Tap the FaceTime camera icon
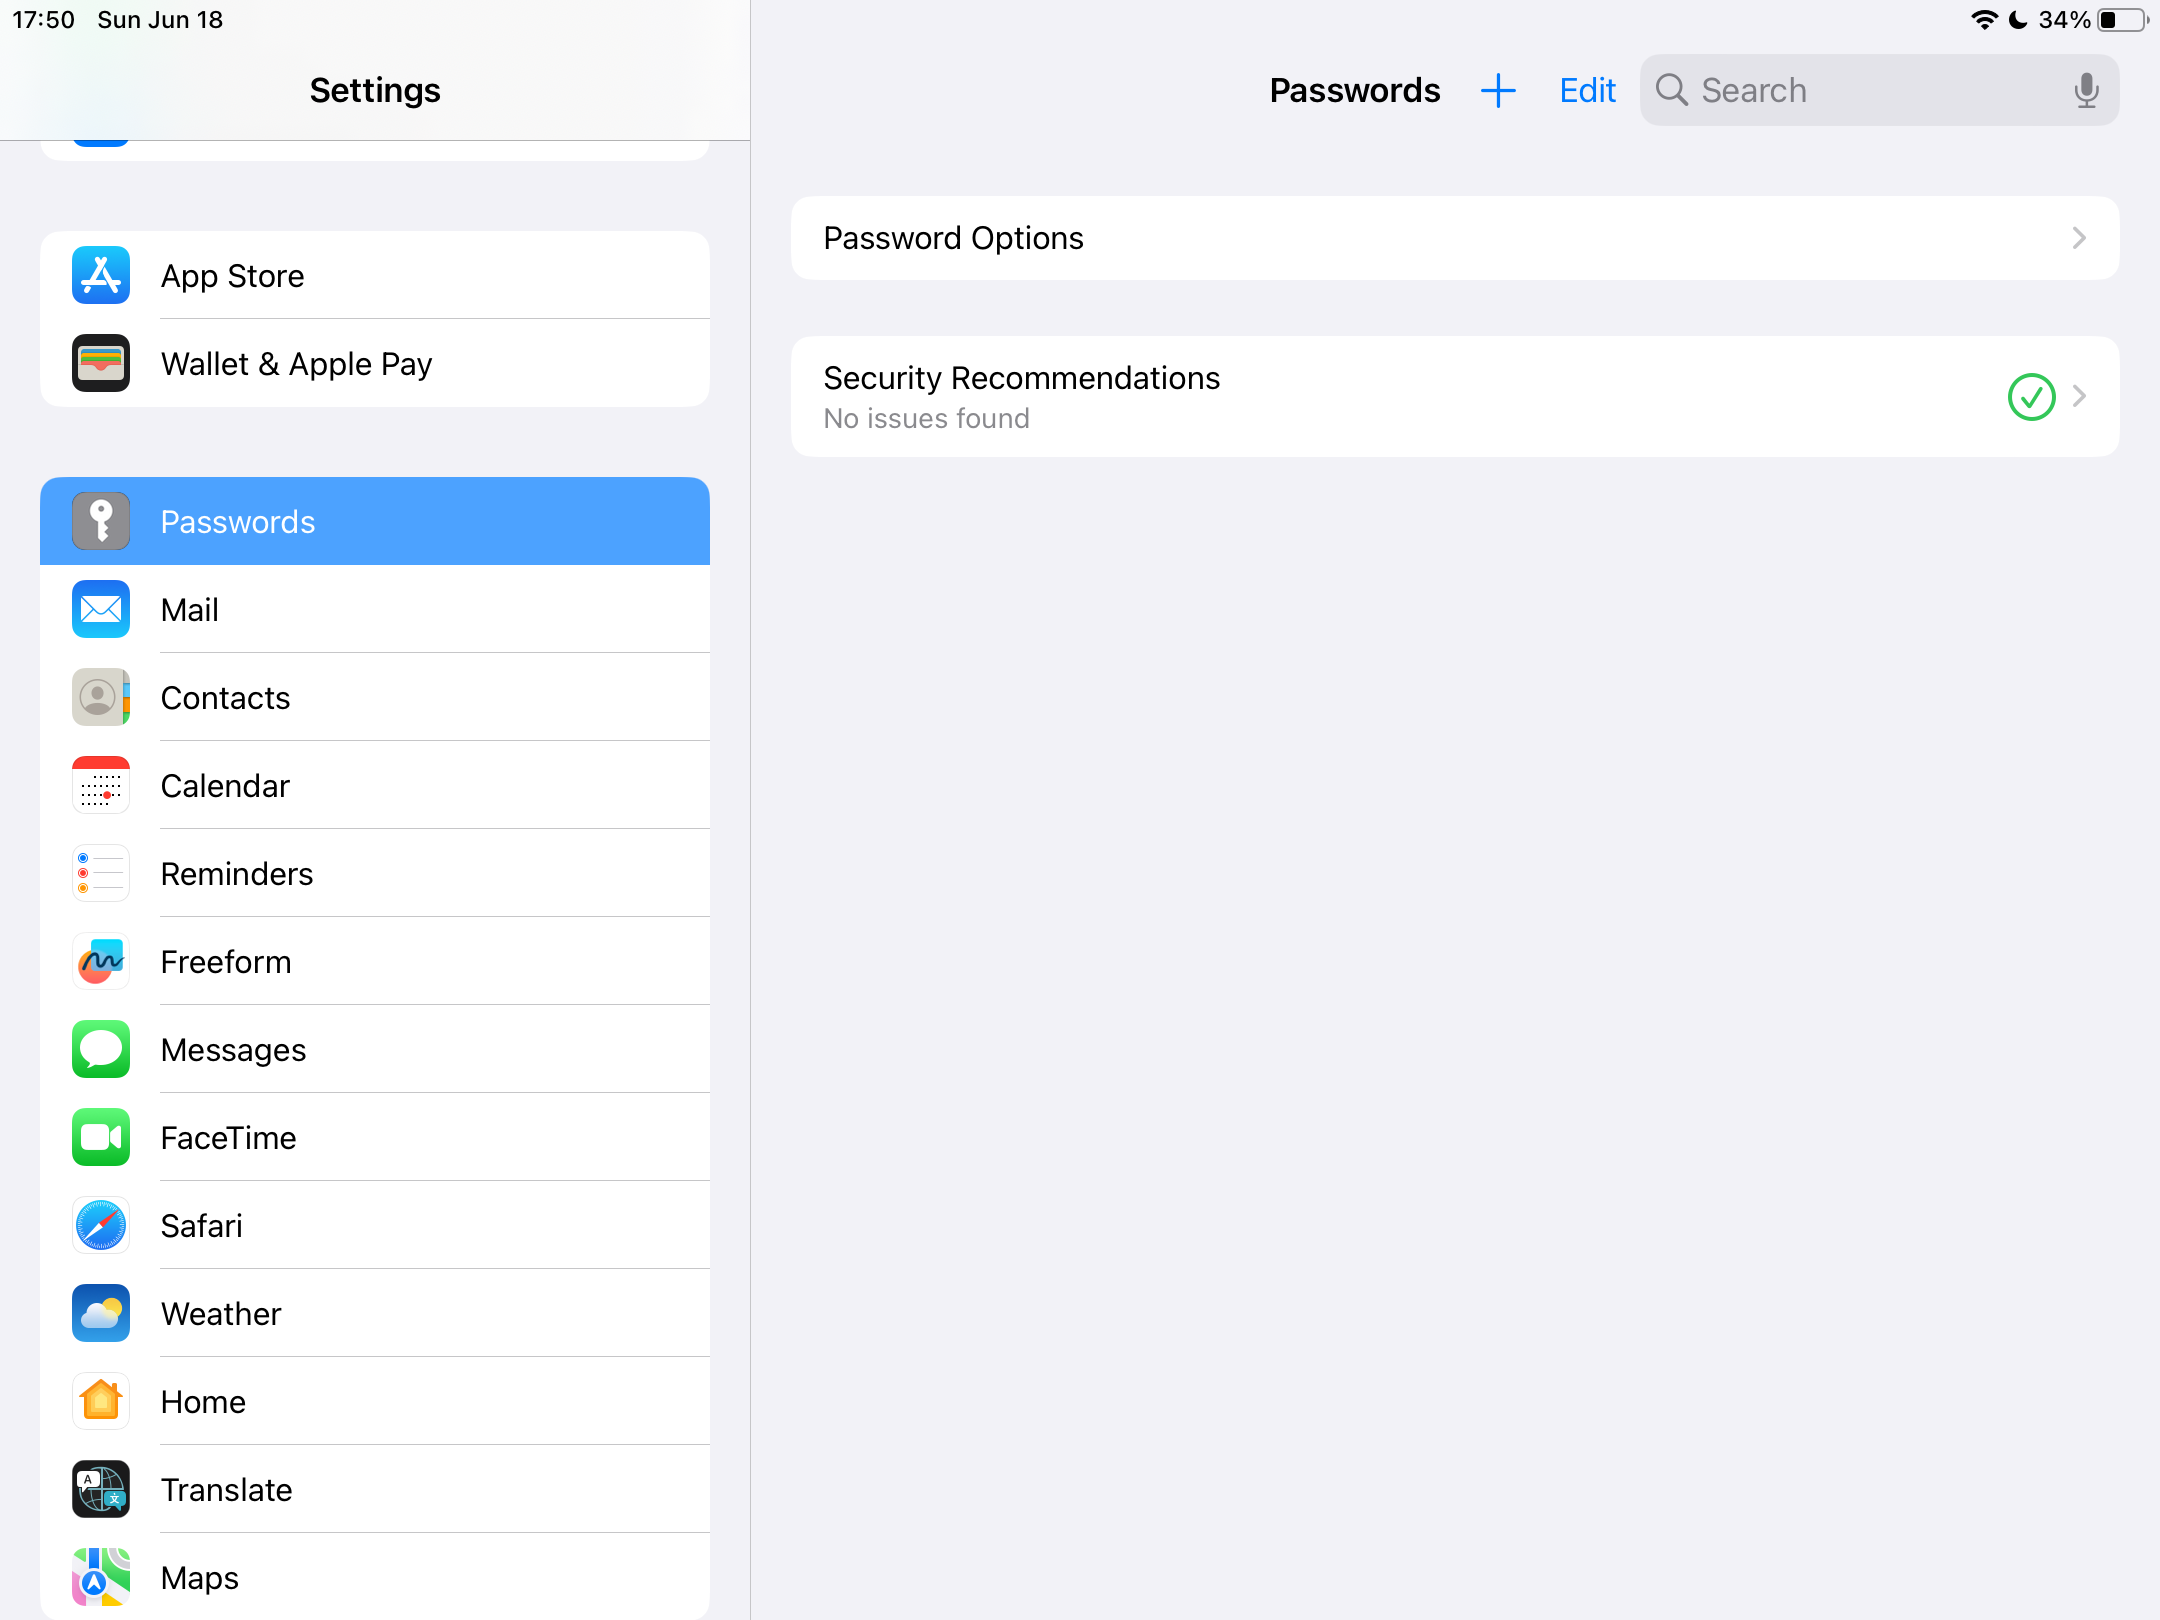This screenshot has width=2160, height=1620. click(x=101, y=1137)
